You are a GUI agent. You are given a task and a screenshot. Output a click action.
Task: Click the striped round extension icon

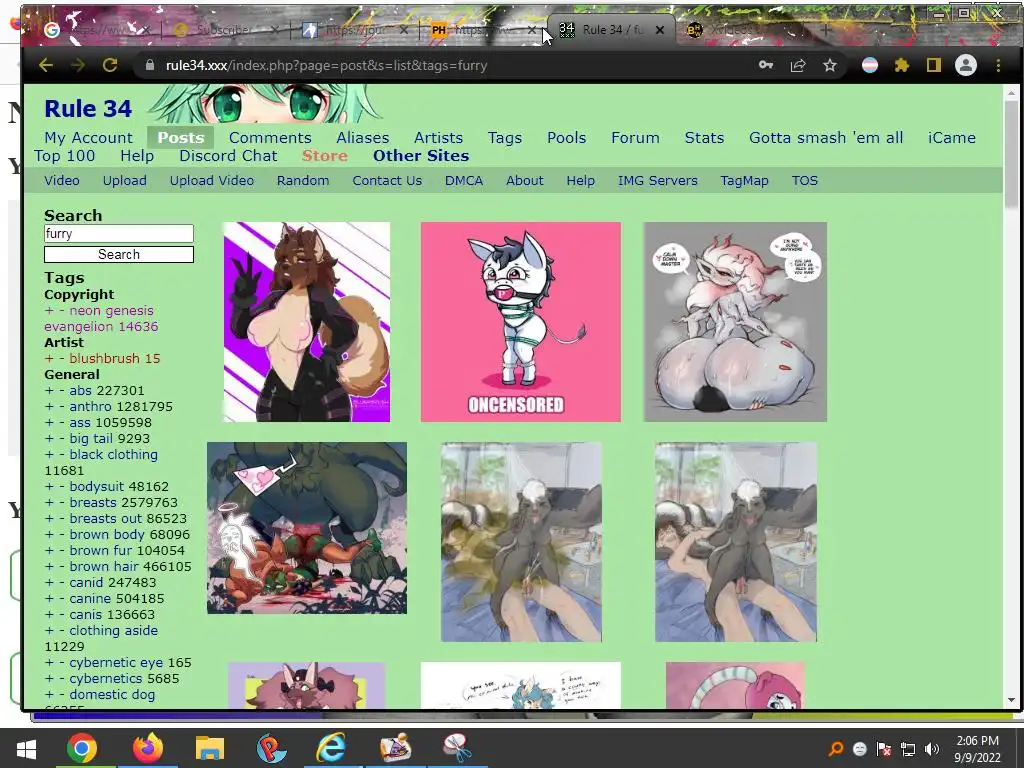click(870, 65)
